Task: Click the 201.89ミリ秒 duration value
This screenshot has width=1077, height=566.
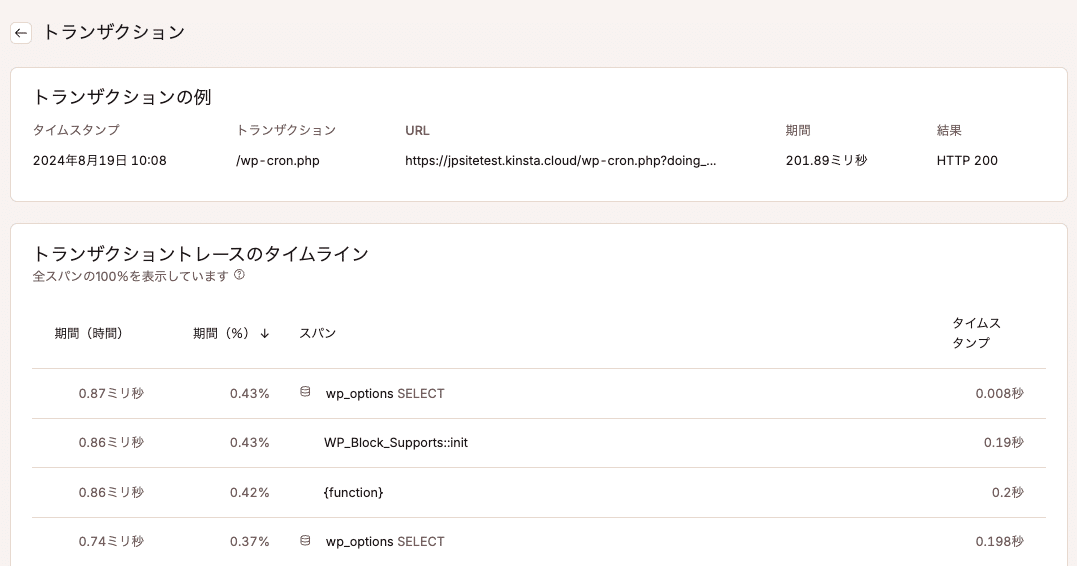Action: [x=826, y=160]
